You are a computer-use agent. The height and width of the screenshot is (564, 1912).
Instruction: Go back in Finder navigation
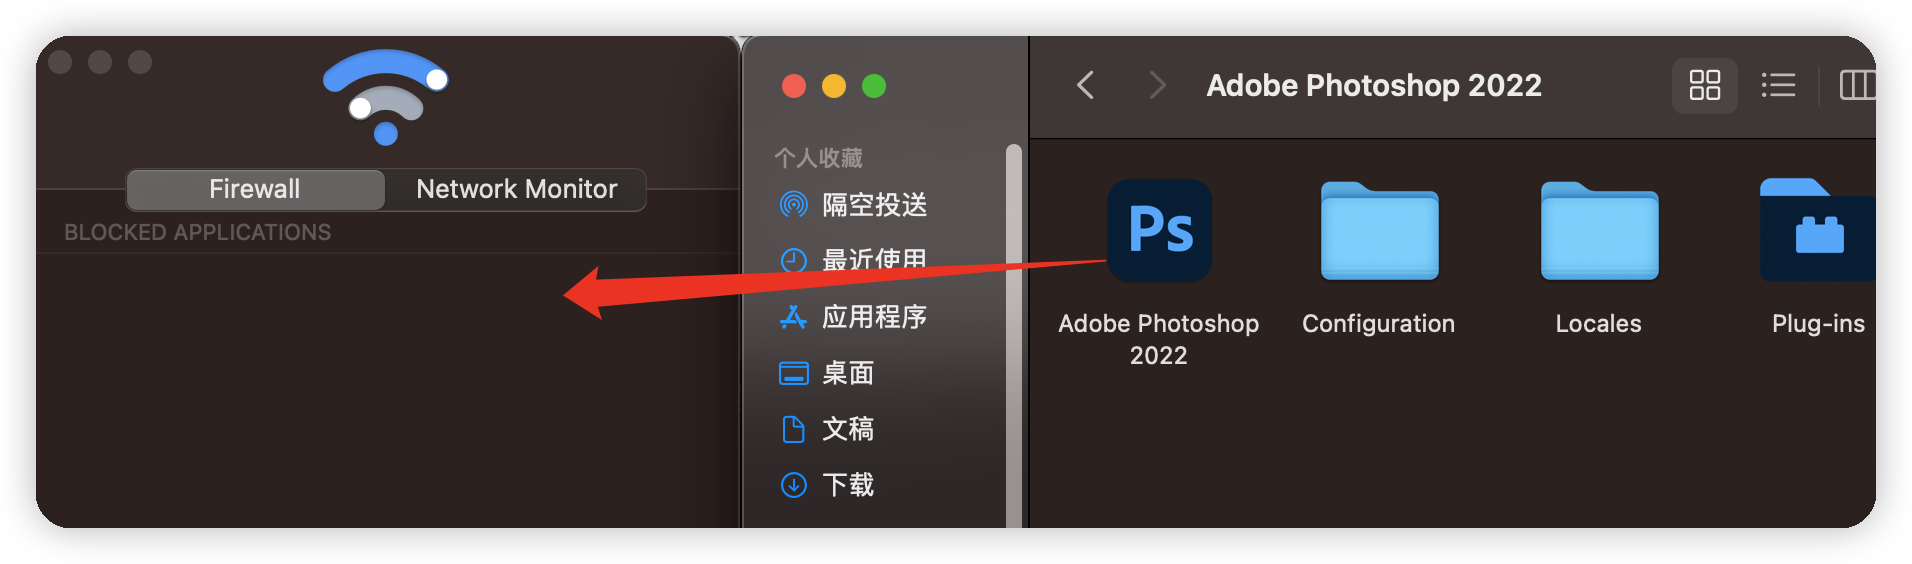click(x=1086, y=85)
